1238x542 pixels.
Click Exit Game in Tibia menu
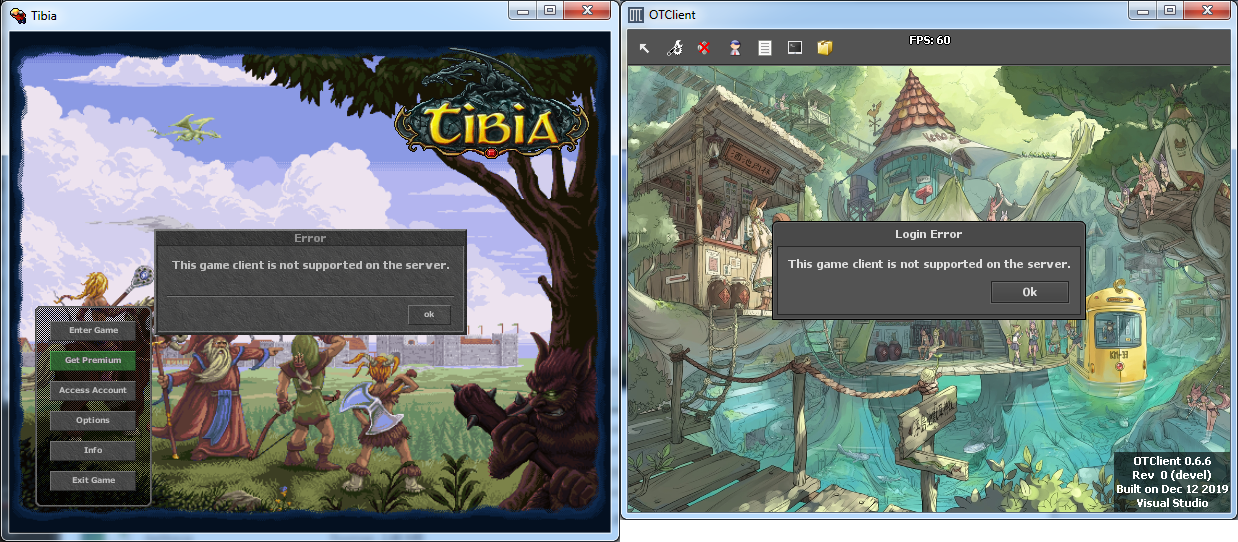93,480
